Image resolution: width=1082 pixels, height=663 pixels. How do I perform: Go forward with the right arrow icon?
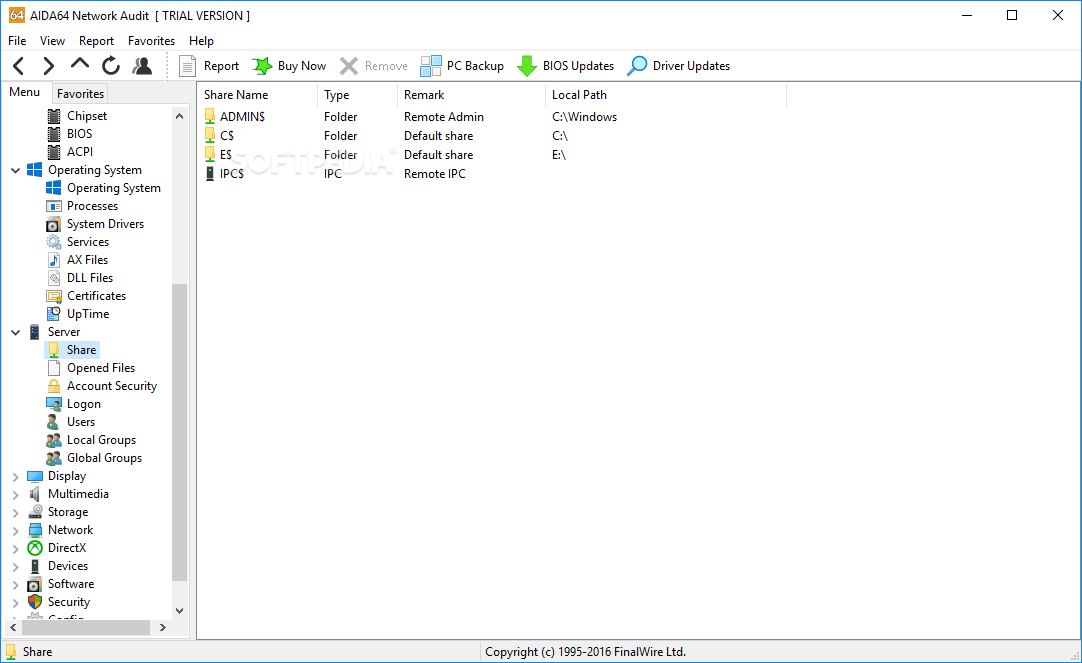tap(48, 66)
